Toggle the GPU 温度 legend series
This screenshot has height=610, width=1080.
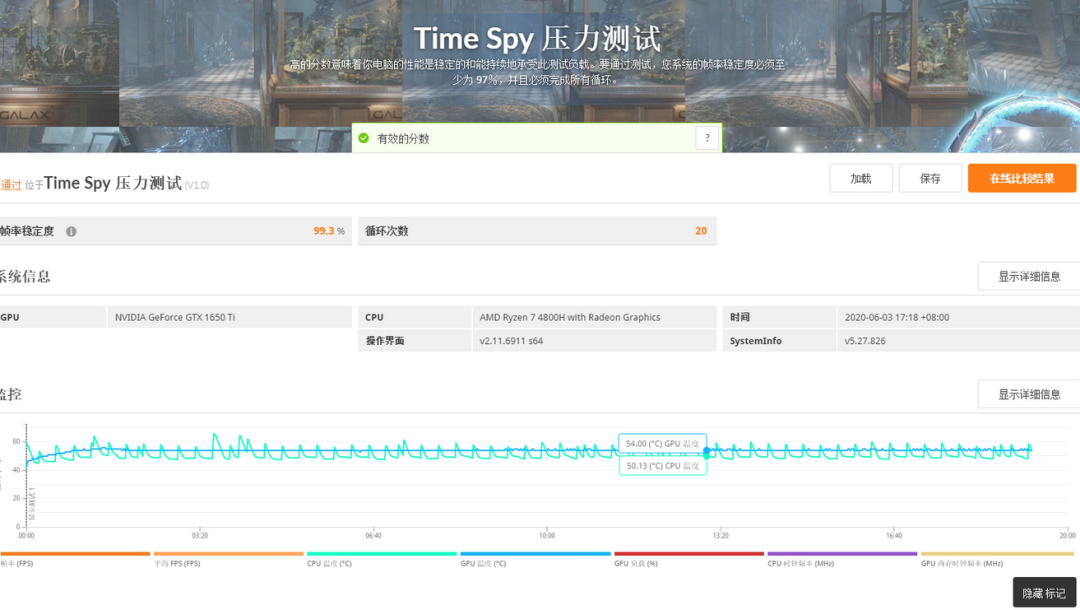click(483, 563)
